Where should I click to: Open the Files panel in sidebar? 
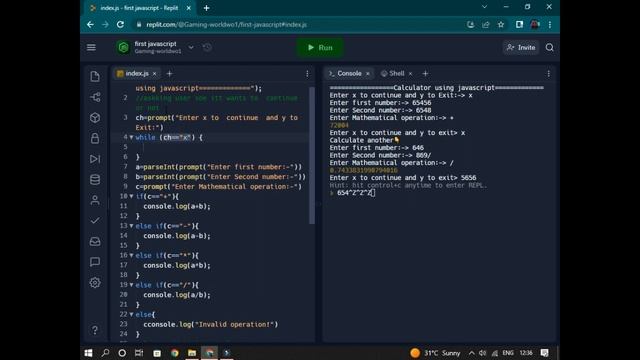click(95, 76)
